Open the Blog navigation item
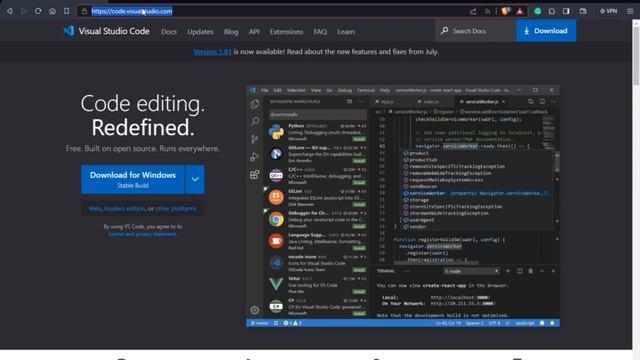 231,32
